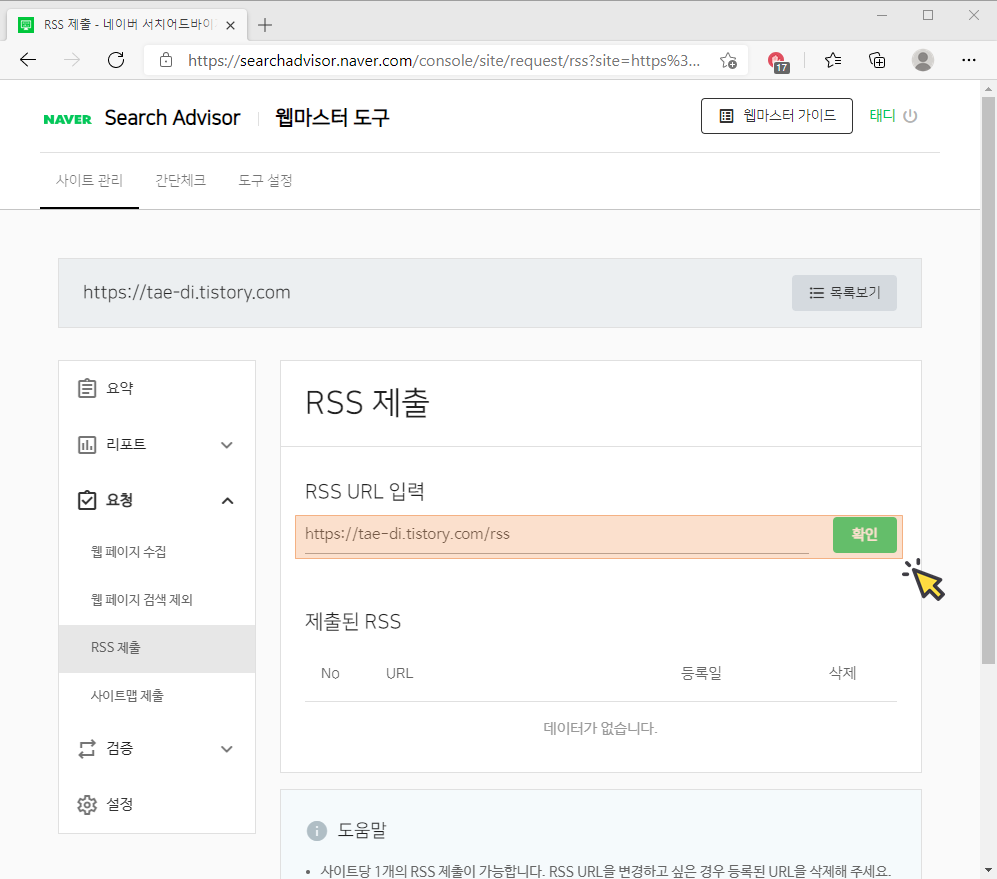Click the 요청 request checkmark icon

tap(87, 500)
